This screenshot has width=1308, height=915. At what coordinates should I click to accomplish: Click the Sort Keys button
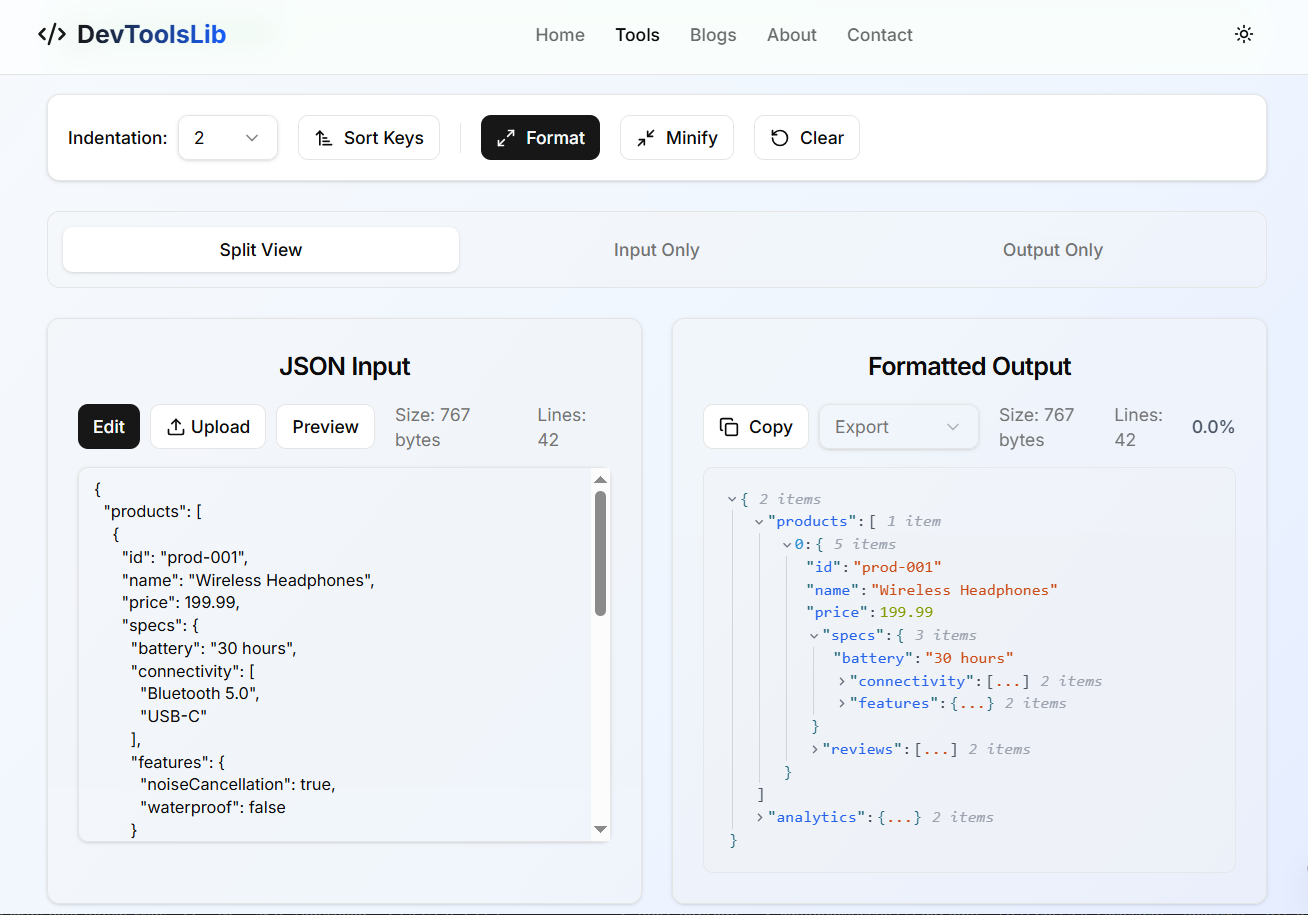pyautogui.click(x=369, y=138)
